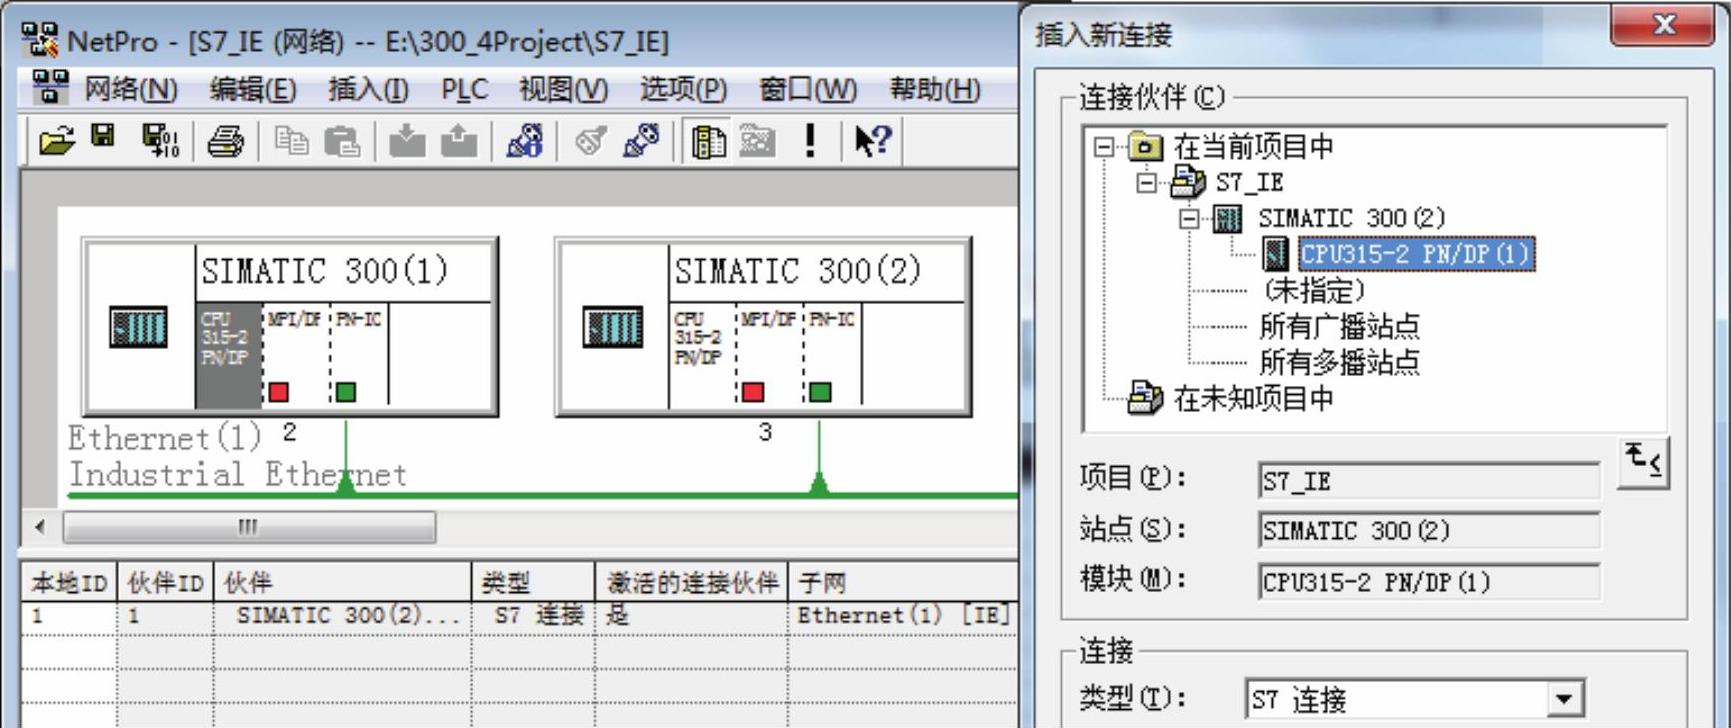The width and height of the screenshot is (1731, 728).
Task: Select 在当前项目中 in the partner tree
Action: (x=1253, y=147)
